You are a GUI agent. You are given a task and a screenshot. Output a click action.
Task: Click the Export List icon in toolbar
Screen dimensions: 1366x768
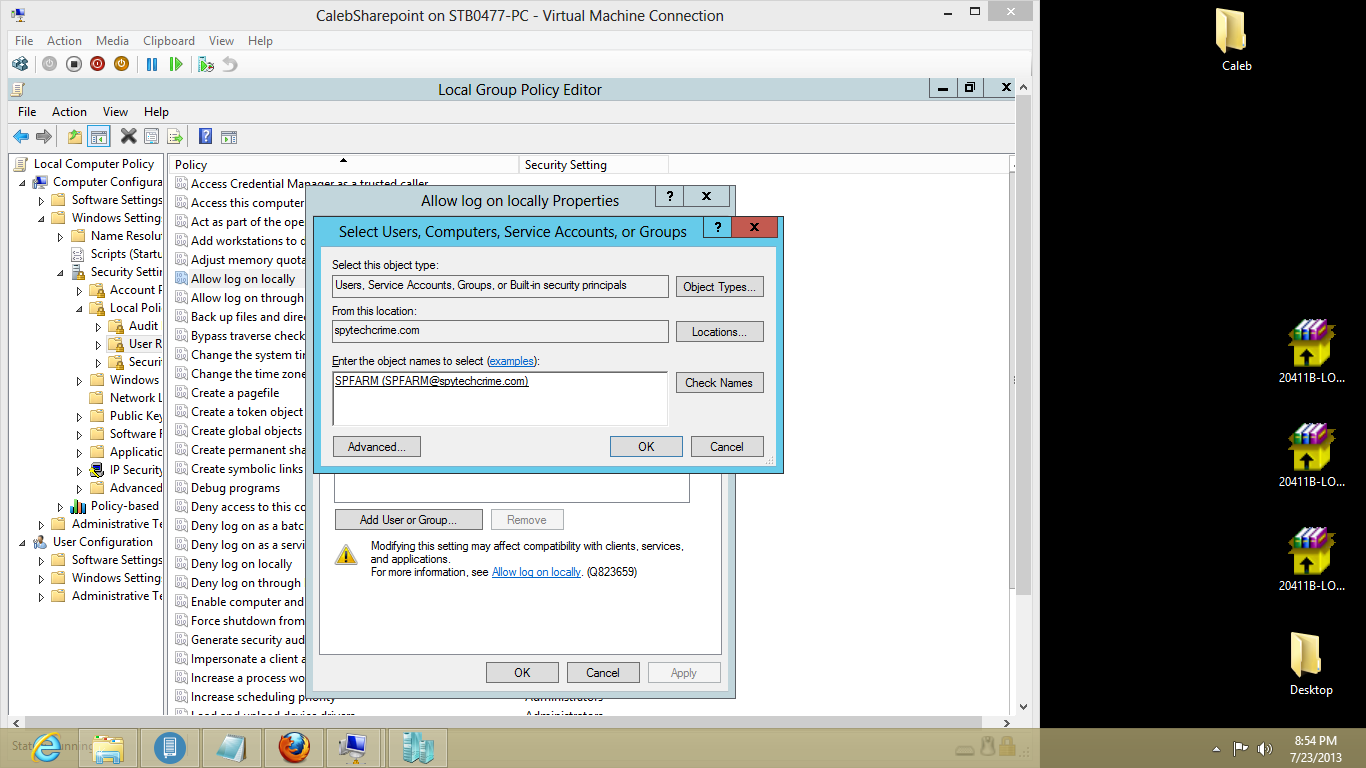click(x=175, y=137)
